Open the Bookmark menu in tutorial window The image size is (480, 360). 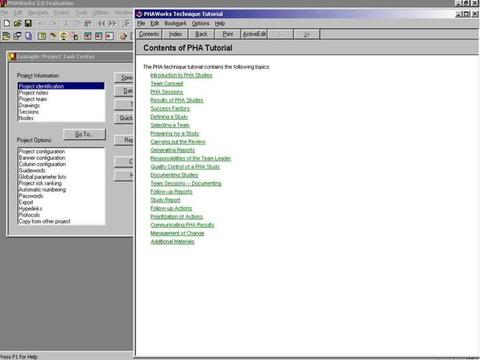(x=175, y=23)
